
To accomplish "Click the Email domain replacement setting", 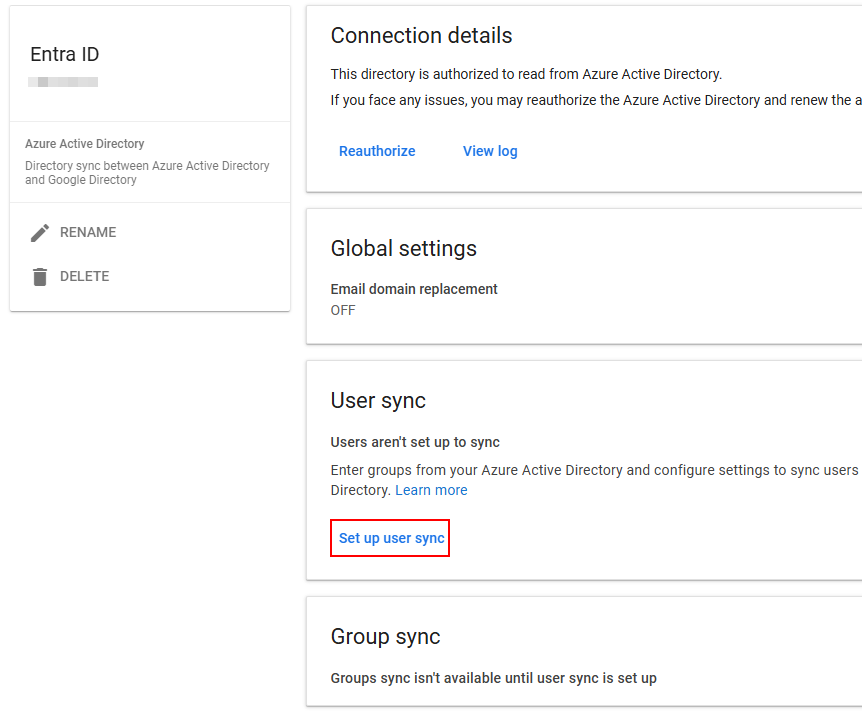I will 414,289.
